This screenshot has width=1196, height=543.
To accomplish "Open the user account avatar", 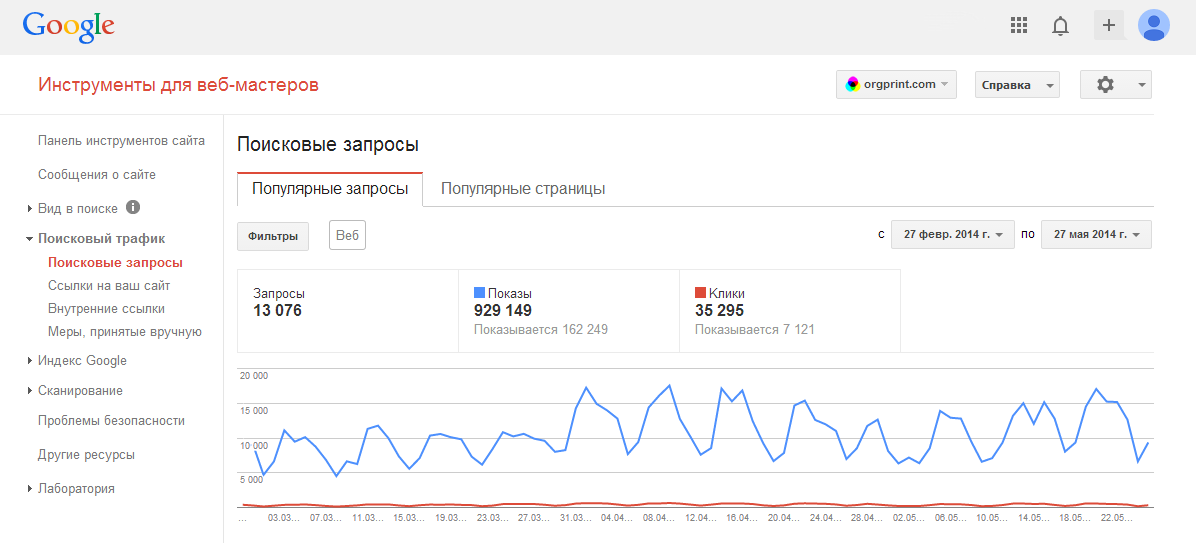I will pyautogui.click(x=1154, y=25).
